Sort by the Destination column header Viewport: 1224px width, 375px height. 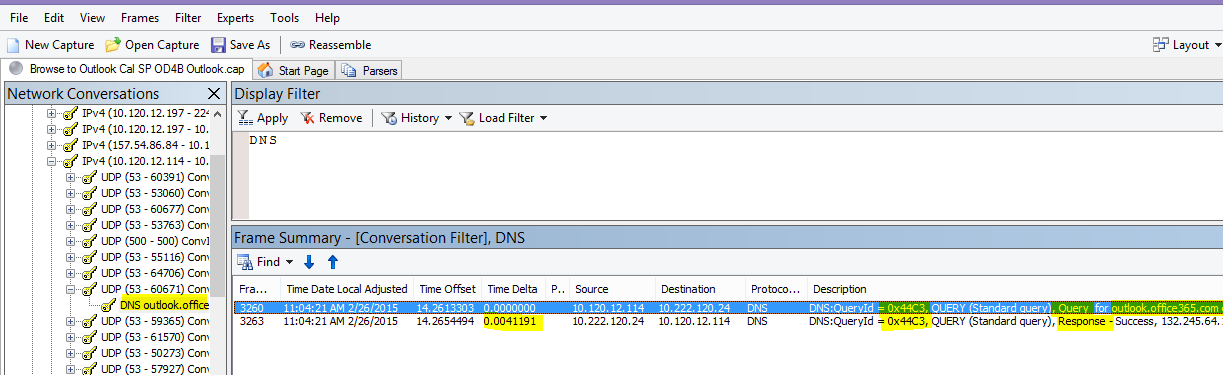point(700,288)
